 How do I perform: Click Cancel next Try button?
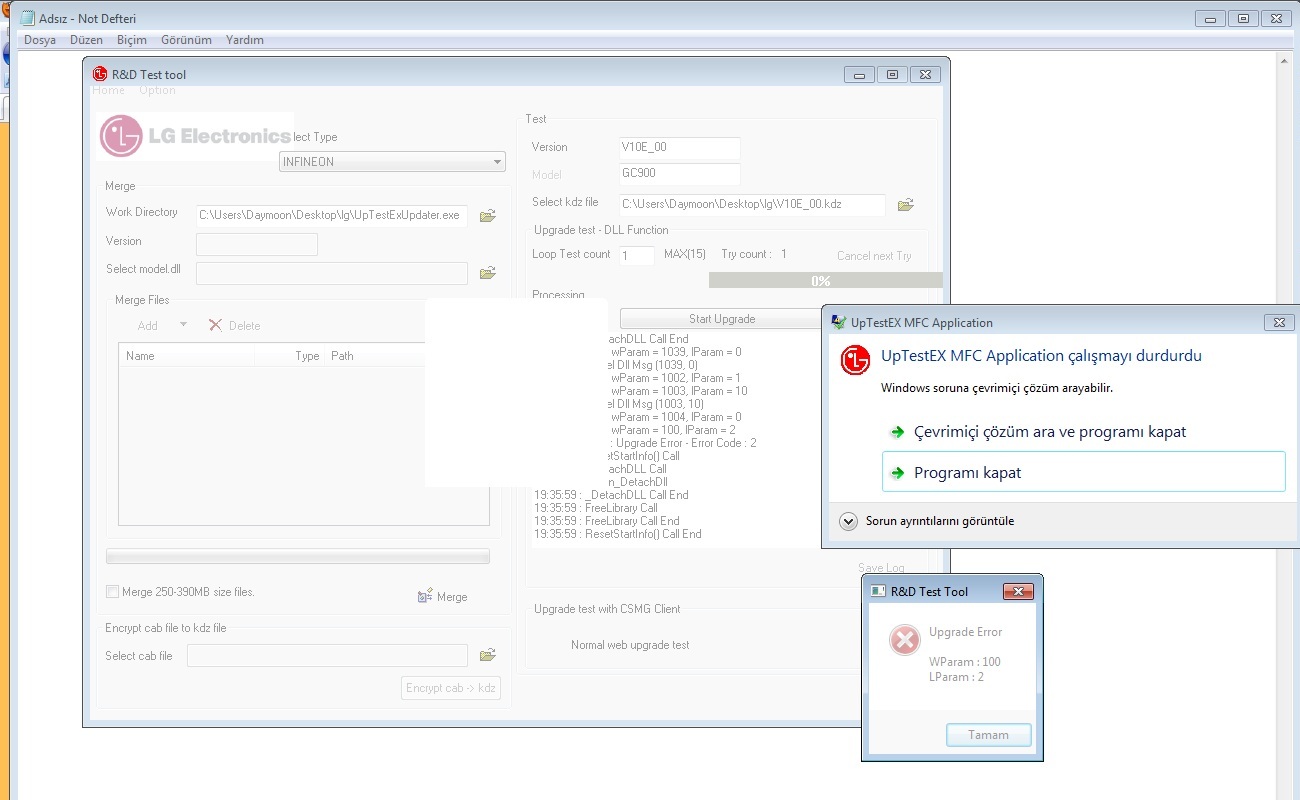[x=874, y=256]
